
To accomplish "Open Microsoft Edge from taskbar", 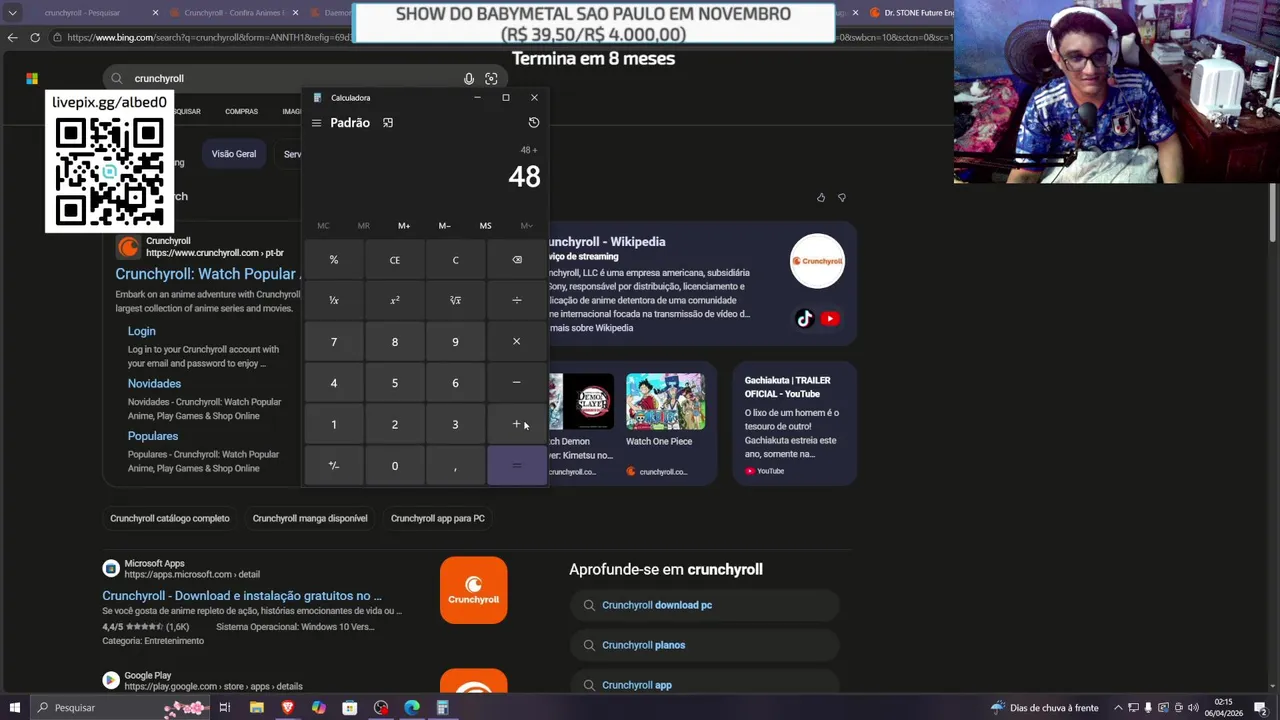I will 412,708.
